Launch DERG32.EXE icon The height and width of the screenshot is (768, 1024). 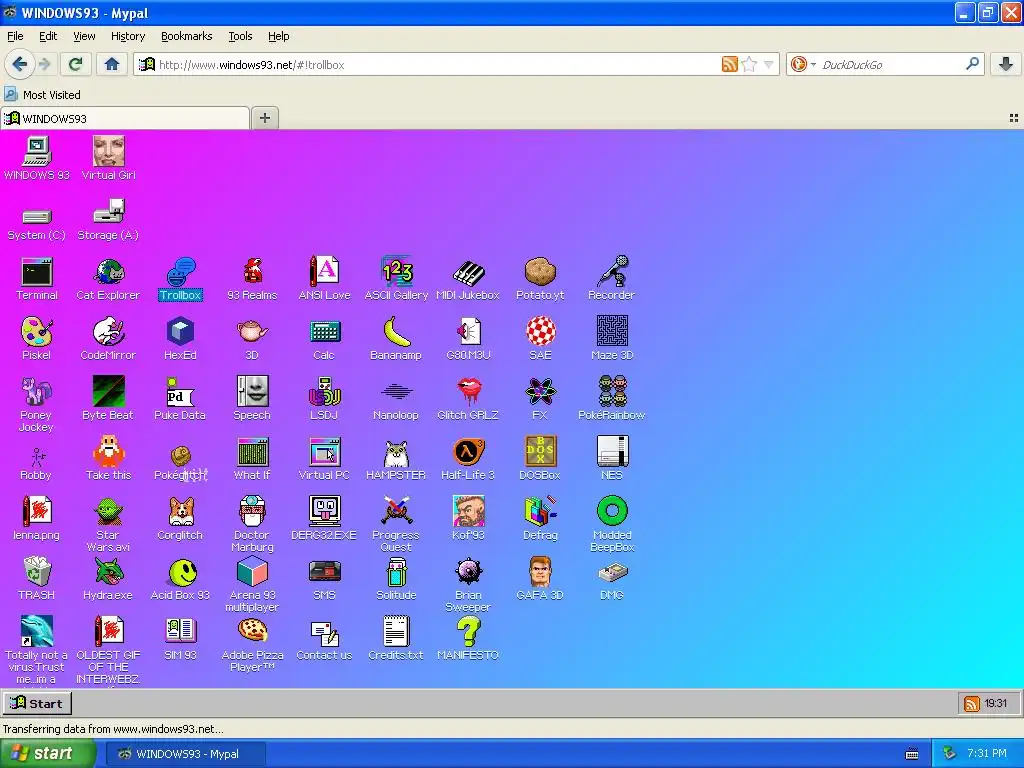click(324, 519)
